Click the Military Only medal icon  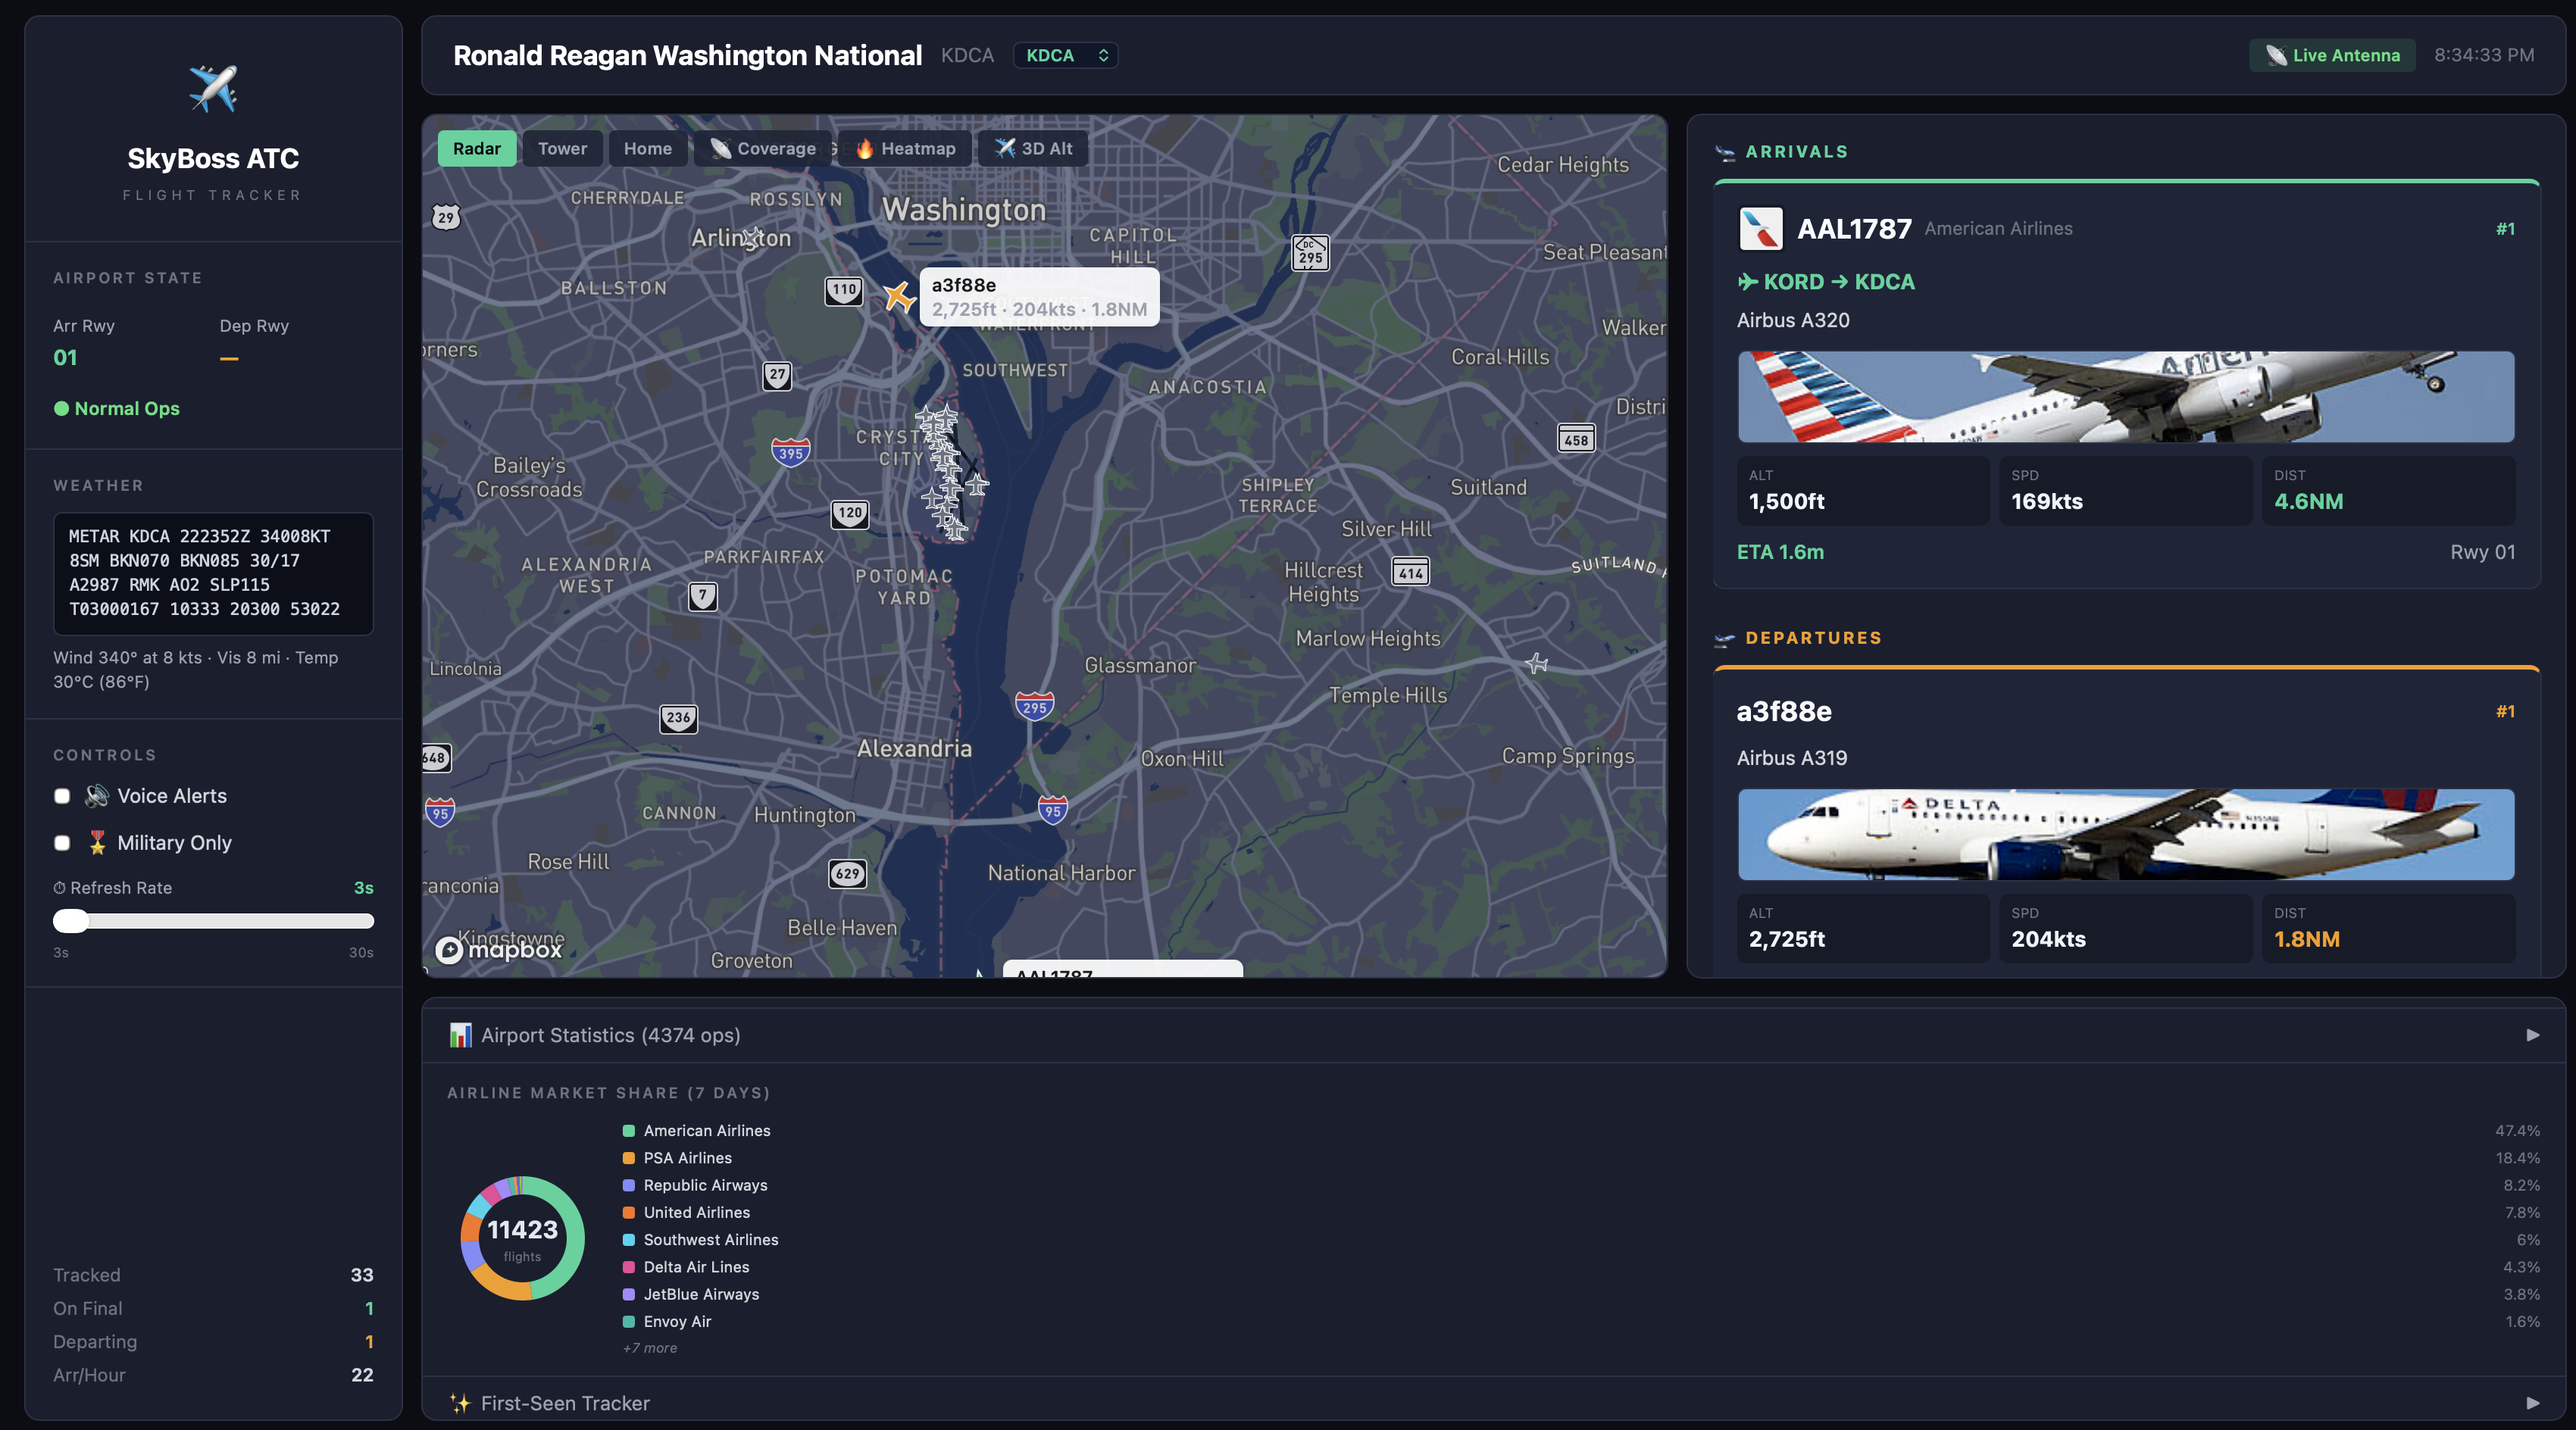click(x=97, y=843)
